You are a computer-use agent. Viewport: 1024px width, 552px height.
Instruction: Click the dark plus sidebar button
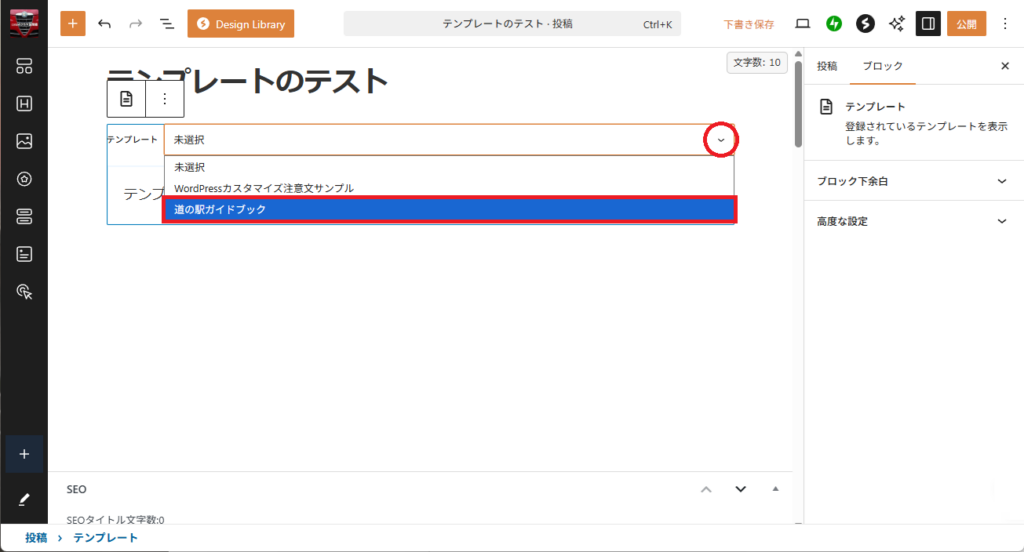(x=24, y=454)
